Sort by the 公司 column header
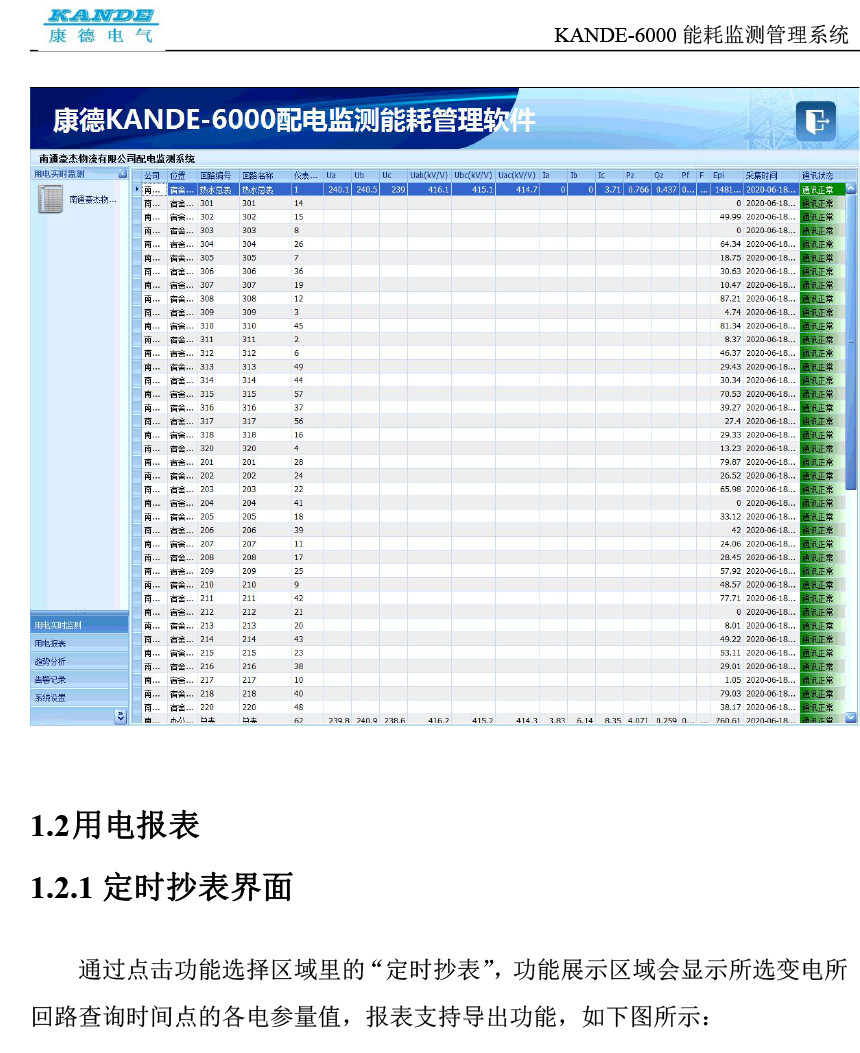This screenshot has height=1053, width=860. [x=154, y=175]
